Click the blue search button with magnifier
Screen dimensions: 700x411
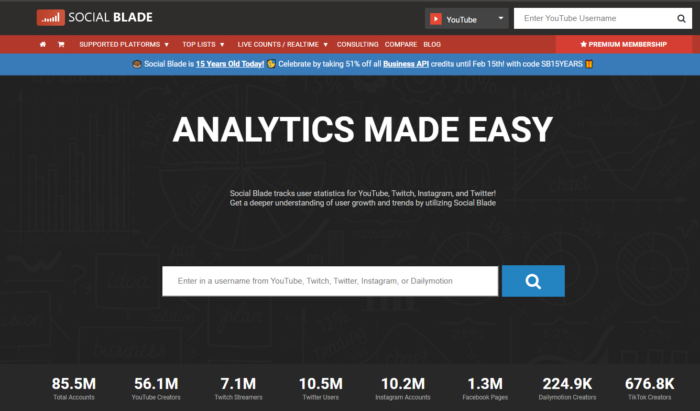pos(533,281)
